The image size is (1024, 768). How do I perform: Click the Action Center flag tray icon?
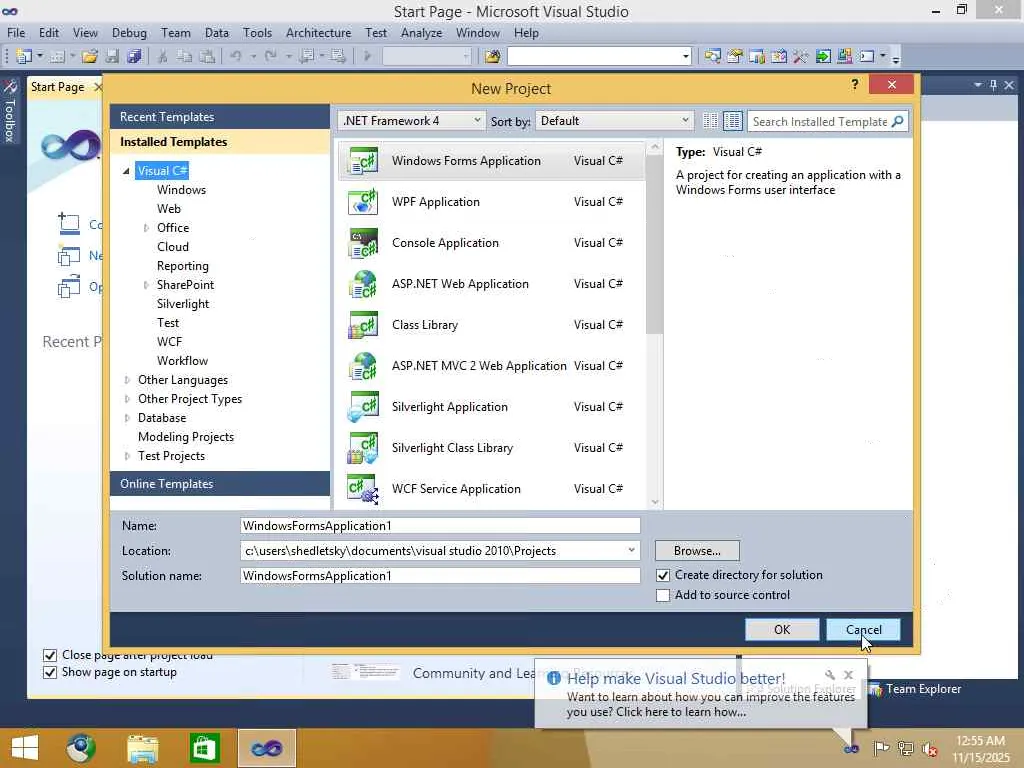coord(881,748)
